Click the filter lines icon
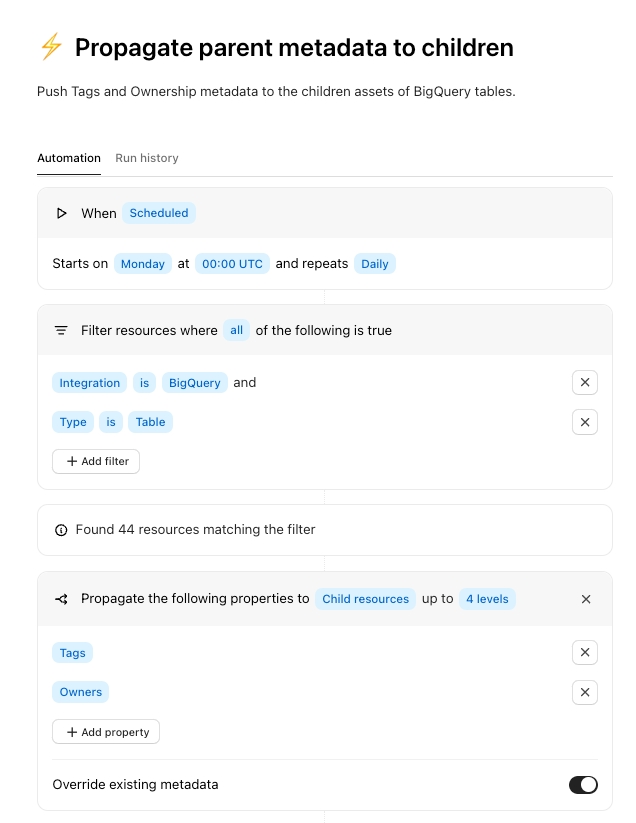 pos(62,331)
